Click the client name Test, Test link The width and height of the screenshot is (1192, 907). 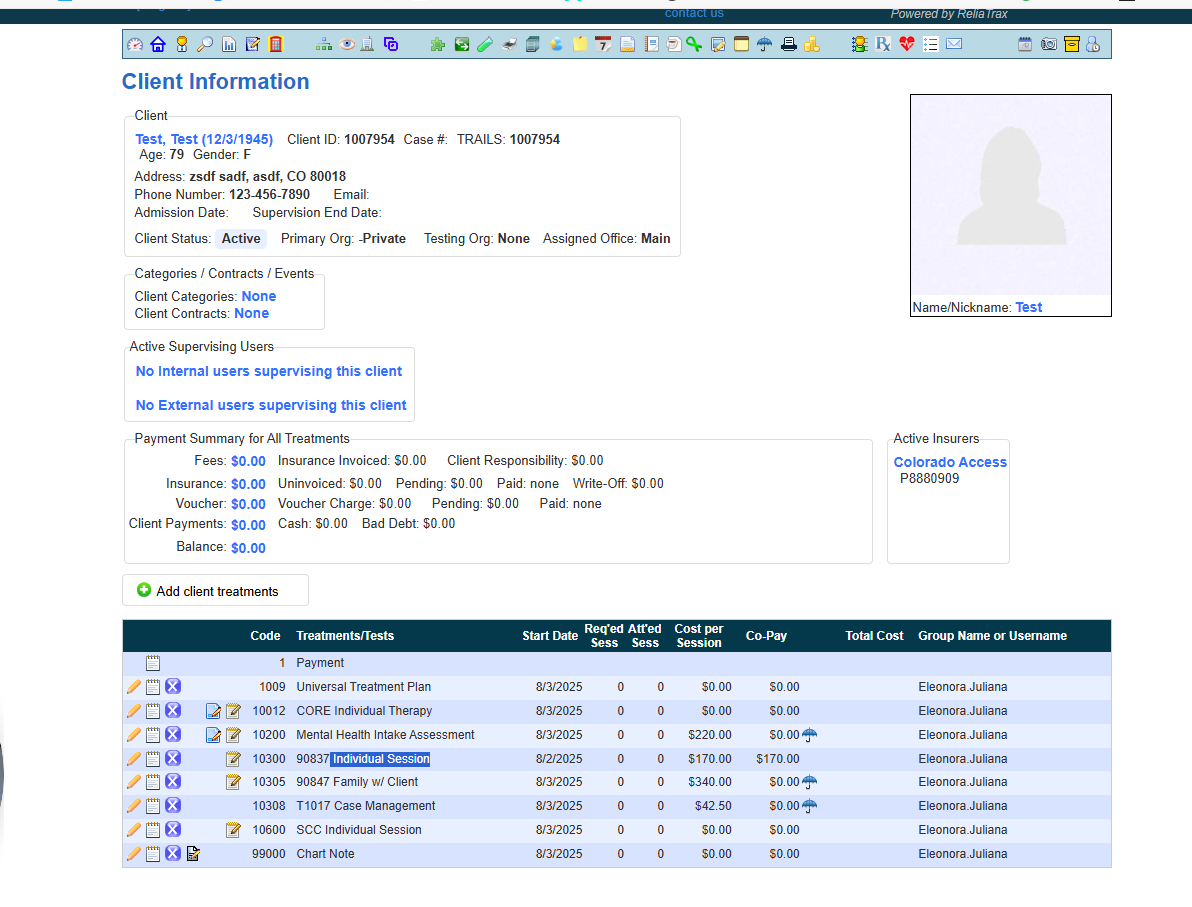[204, 139]
